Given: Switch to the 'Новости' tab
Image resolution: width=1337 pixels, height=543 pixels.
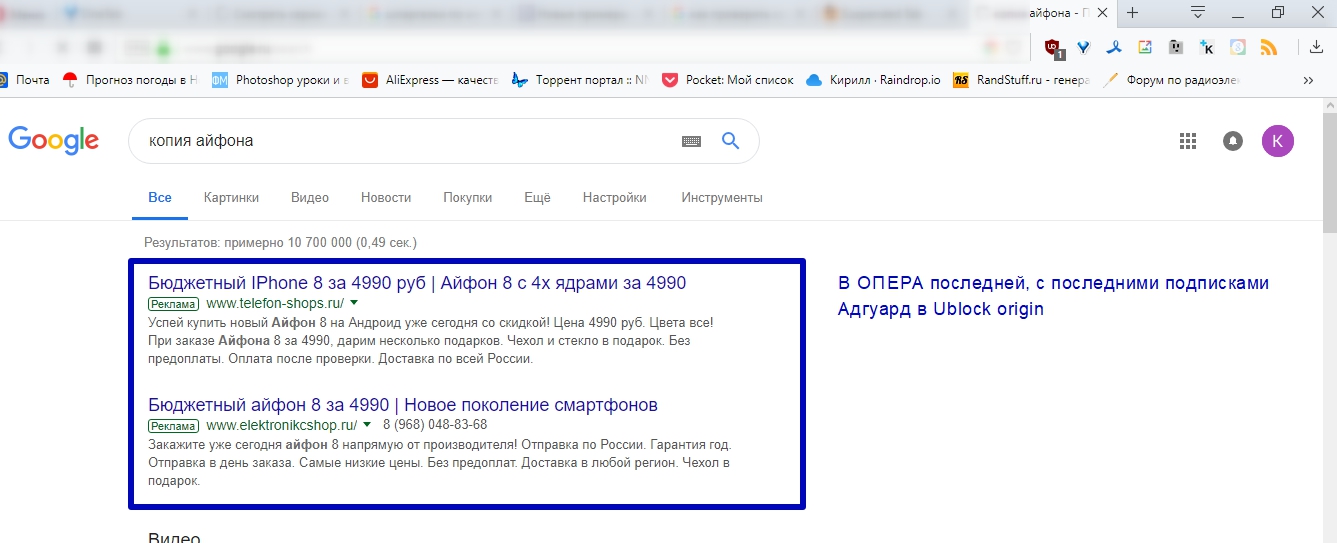Looking at the screenshot, I should [386, 197].
